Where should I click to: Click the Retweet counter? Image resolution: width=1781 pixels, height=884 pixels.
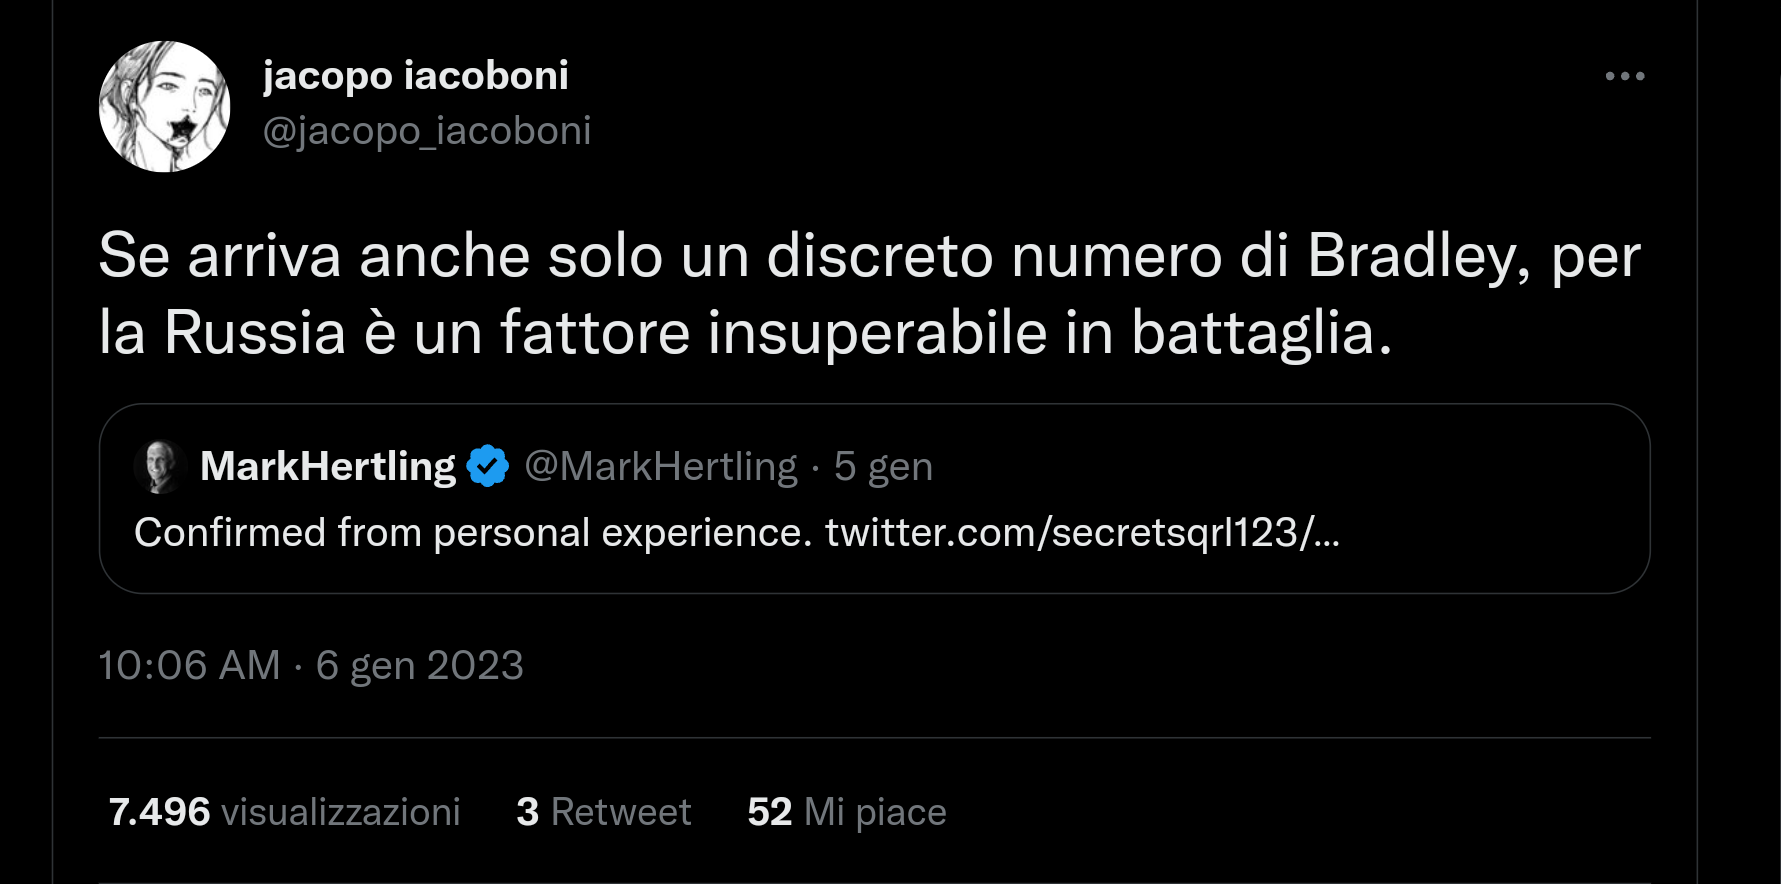click(600, 812)
